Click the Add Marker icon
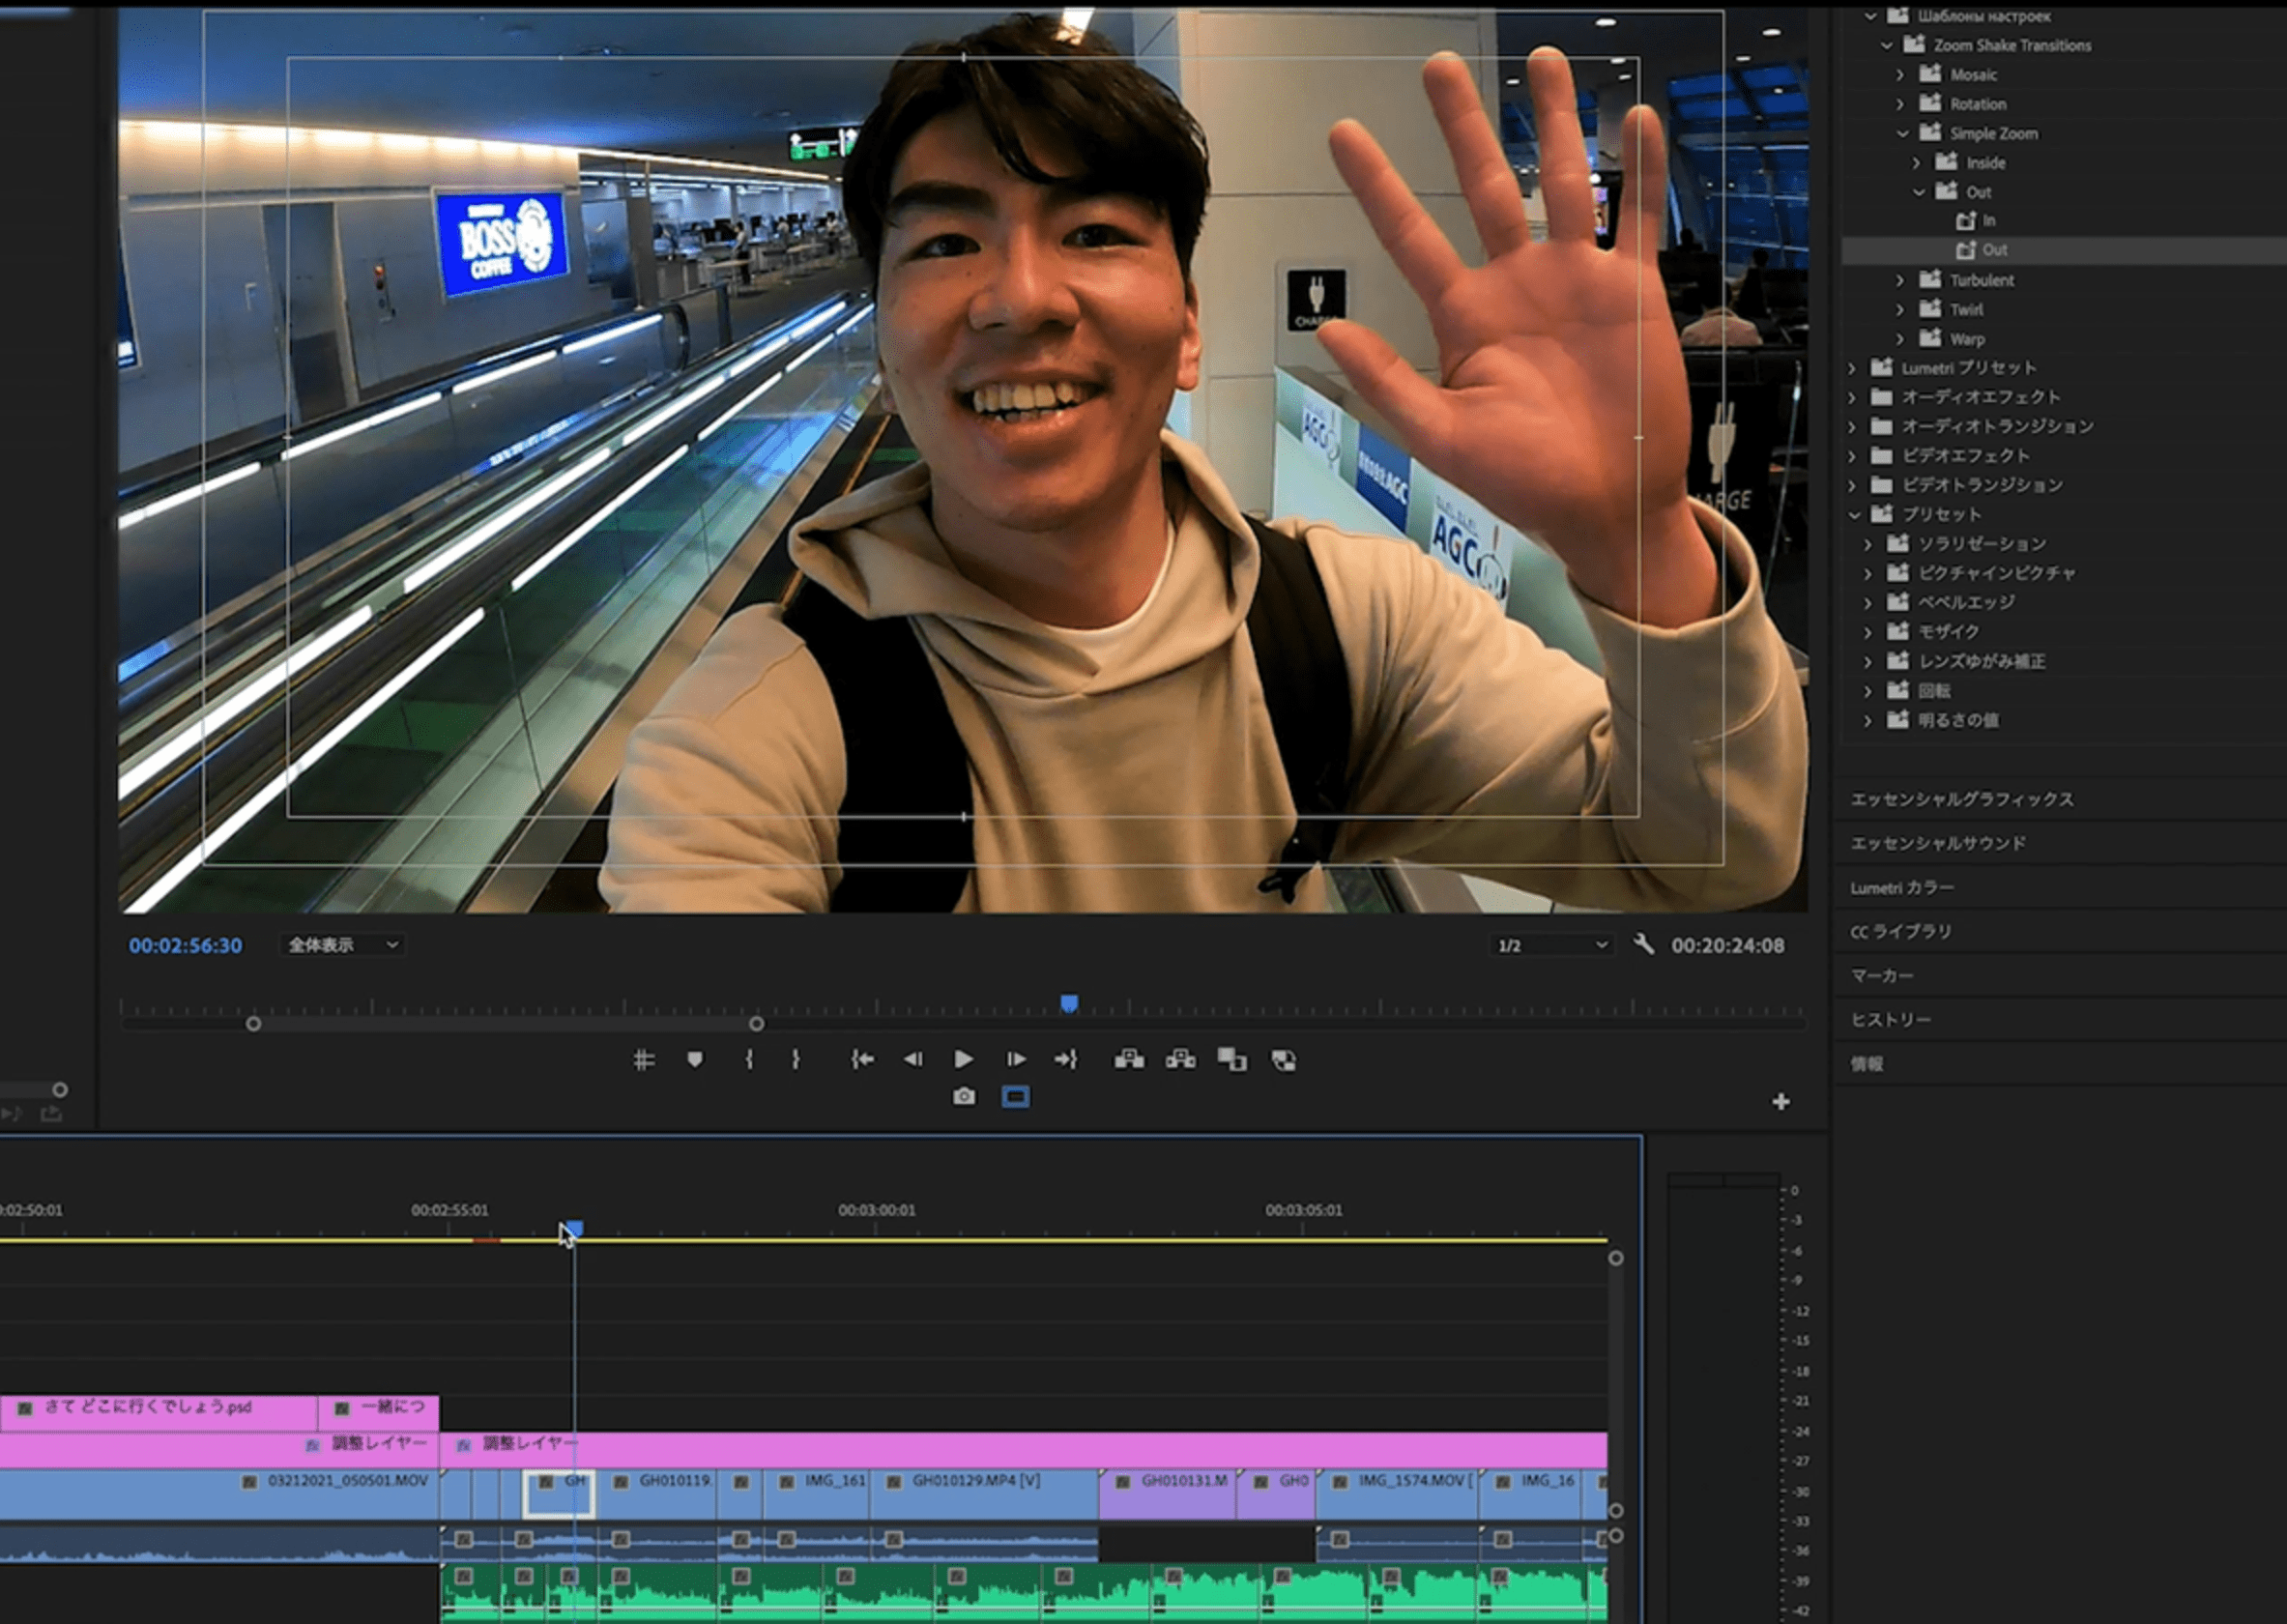This screenshot has width=2287, height=1624. pos(695,1059)
